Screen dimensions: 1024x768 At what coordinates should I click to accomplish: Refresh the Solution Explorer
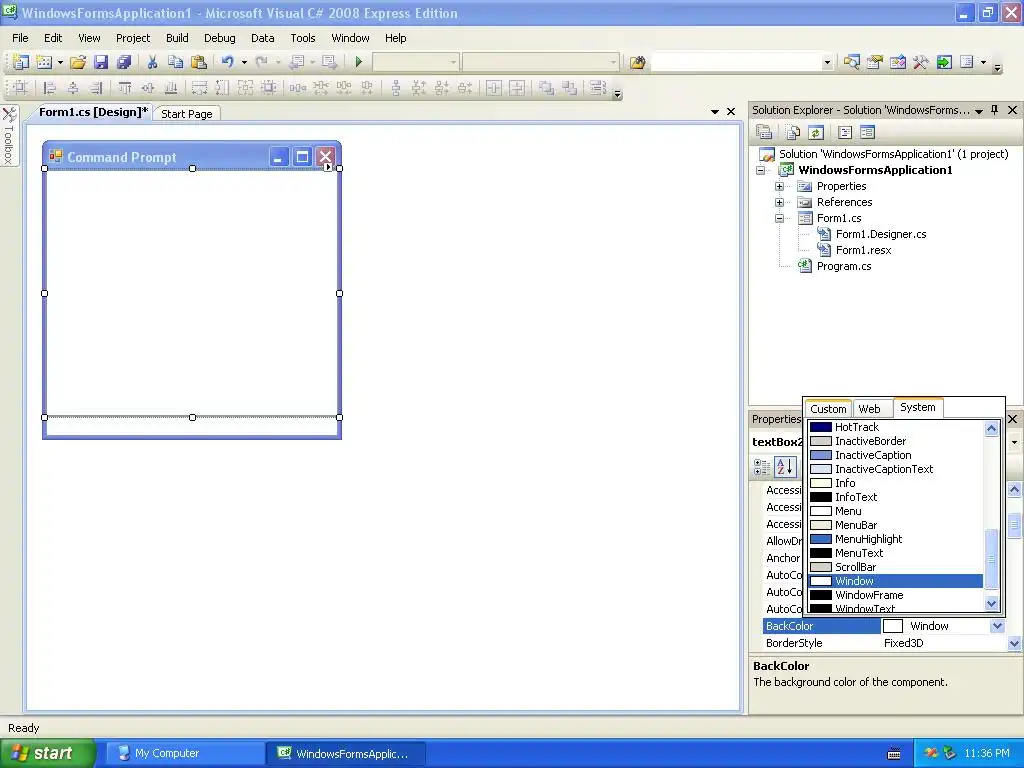816,133
